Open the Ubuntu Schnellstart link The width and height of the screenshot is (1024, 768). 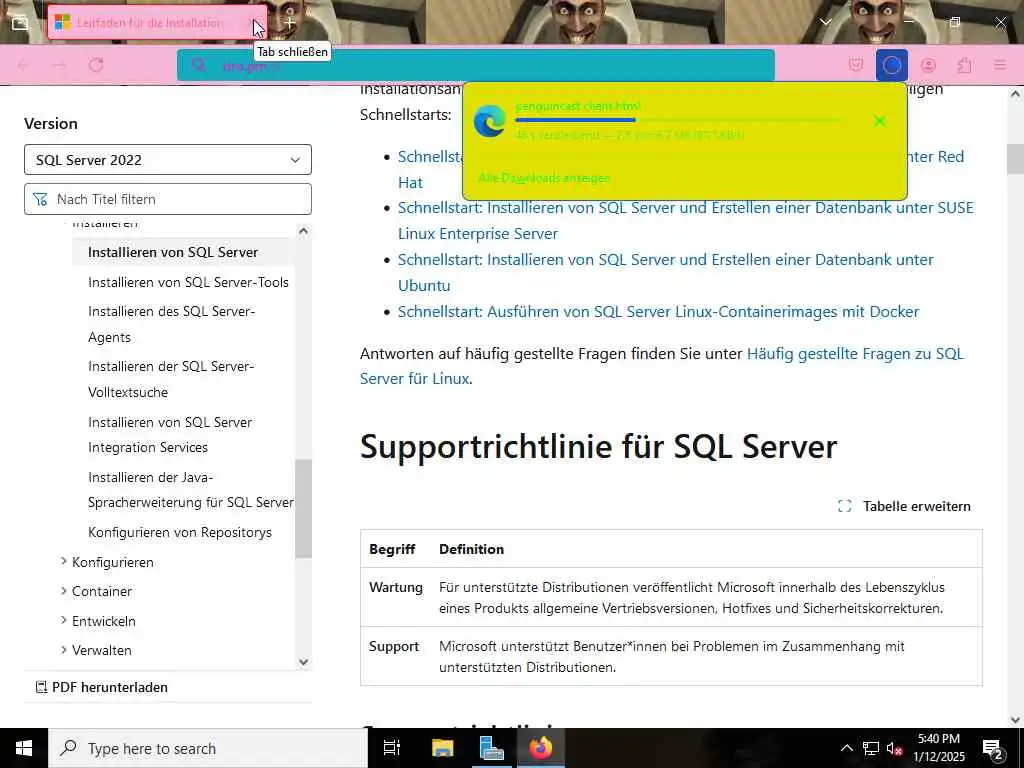tap(665, 272)
